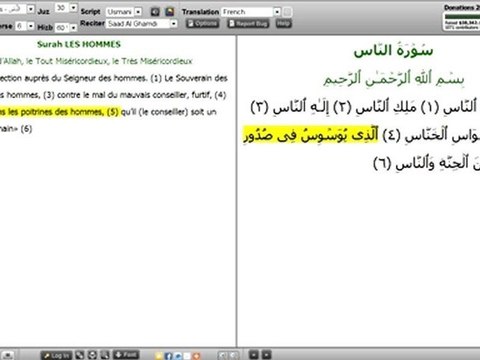Image resolution: width=480 pixels, height=360 pixels.
Task: Click Arabic verse marker (٢)
Action: [x=342, y=107]
